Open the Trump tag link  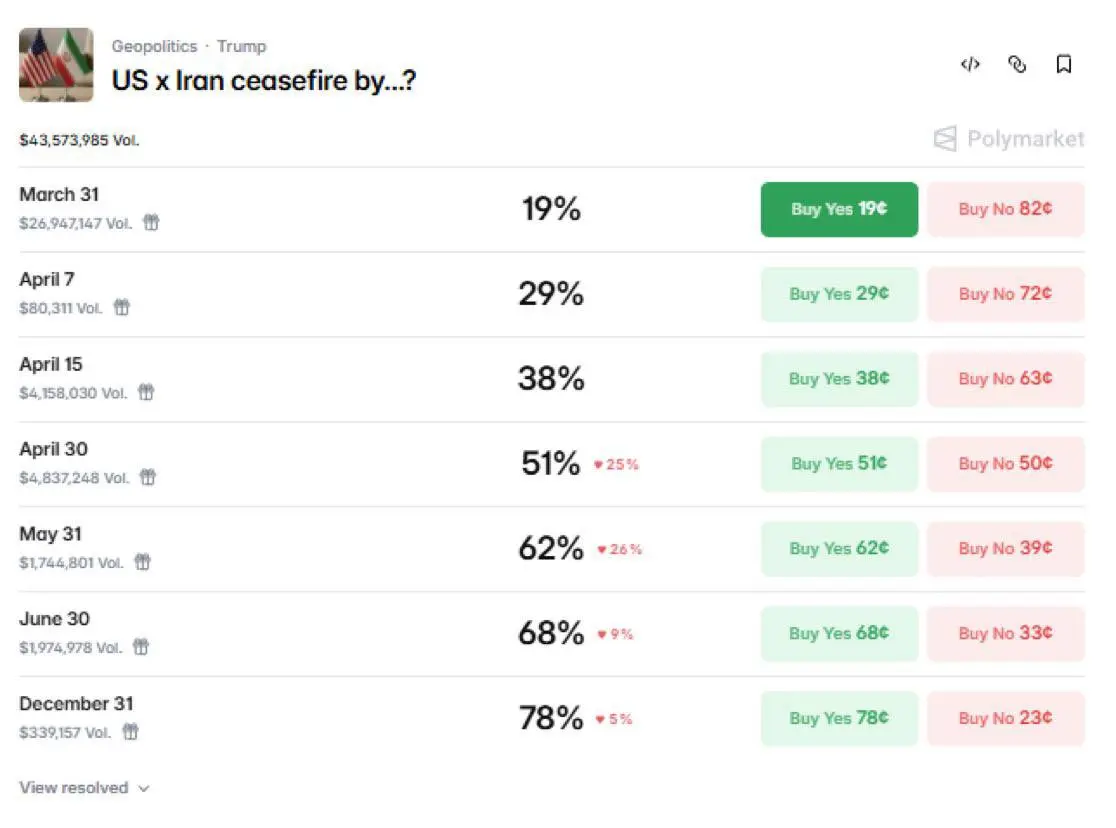(x=242, y=46)
